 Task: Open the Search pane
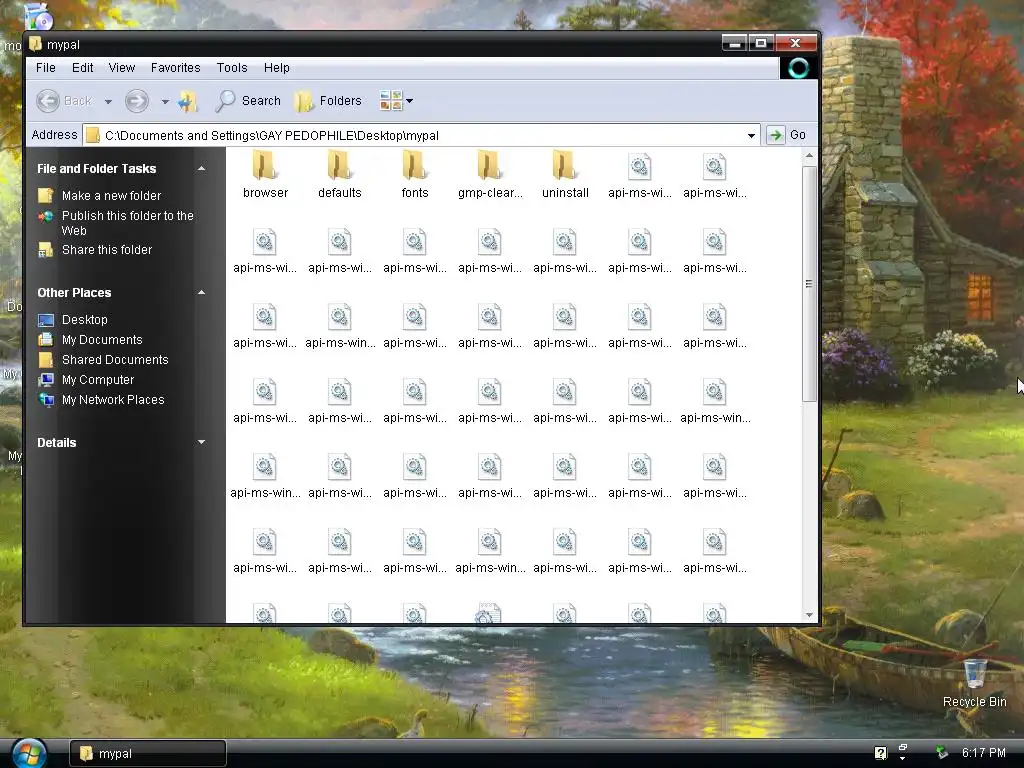click(x=248, y=101)
